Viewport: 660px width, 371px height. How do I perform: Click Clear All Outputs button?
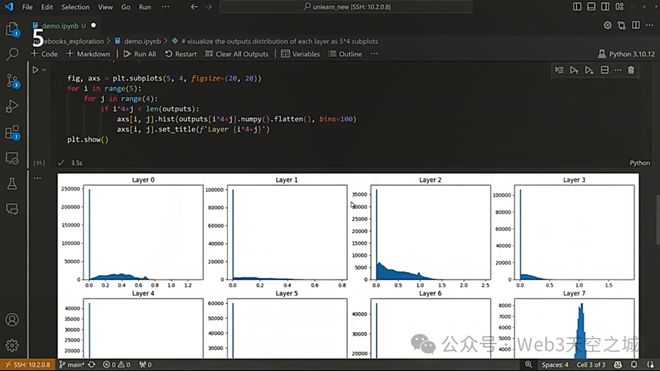click(237, 54)
